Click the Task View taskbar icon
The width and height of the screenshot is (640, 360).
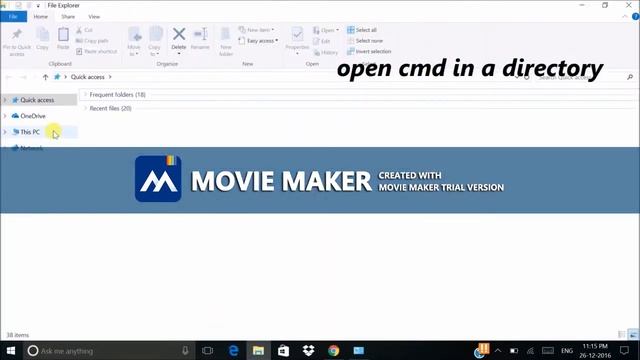point(207,351)
